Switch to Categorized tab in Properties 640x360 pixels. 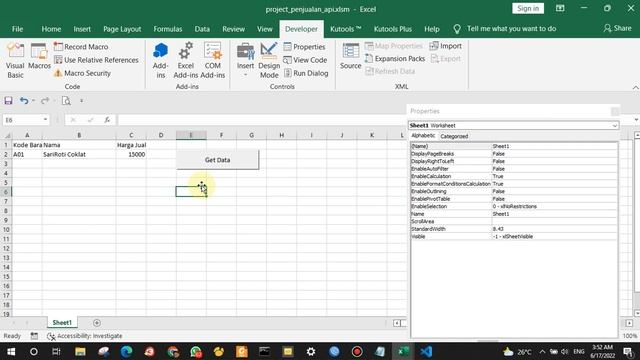point(454,136)
